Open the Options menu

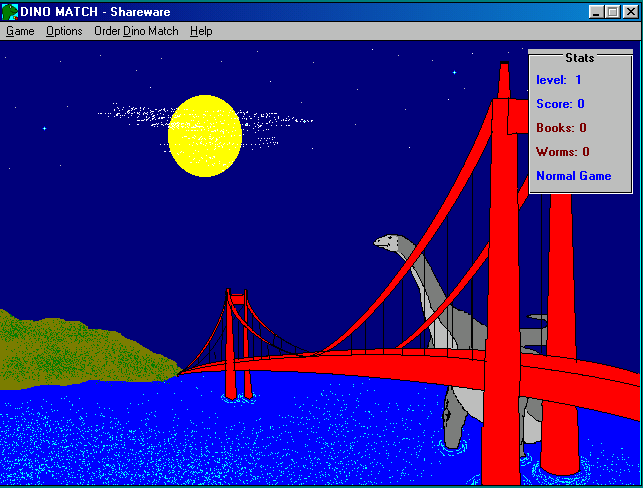(64, 31)
